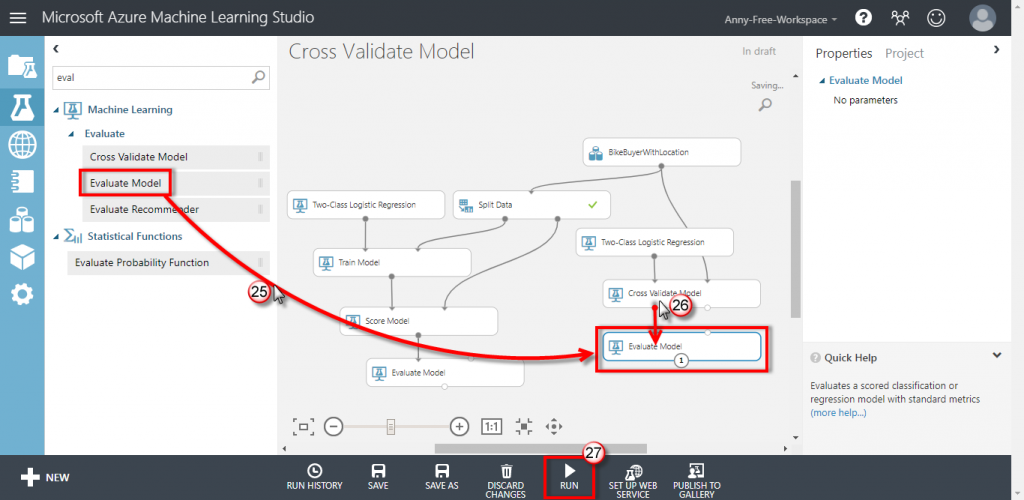Click the Cross Validate Model experiment title

click(381, 52)
